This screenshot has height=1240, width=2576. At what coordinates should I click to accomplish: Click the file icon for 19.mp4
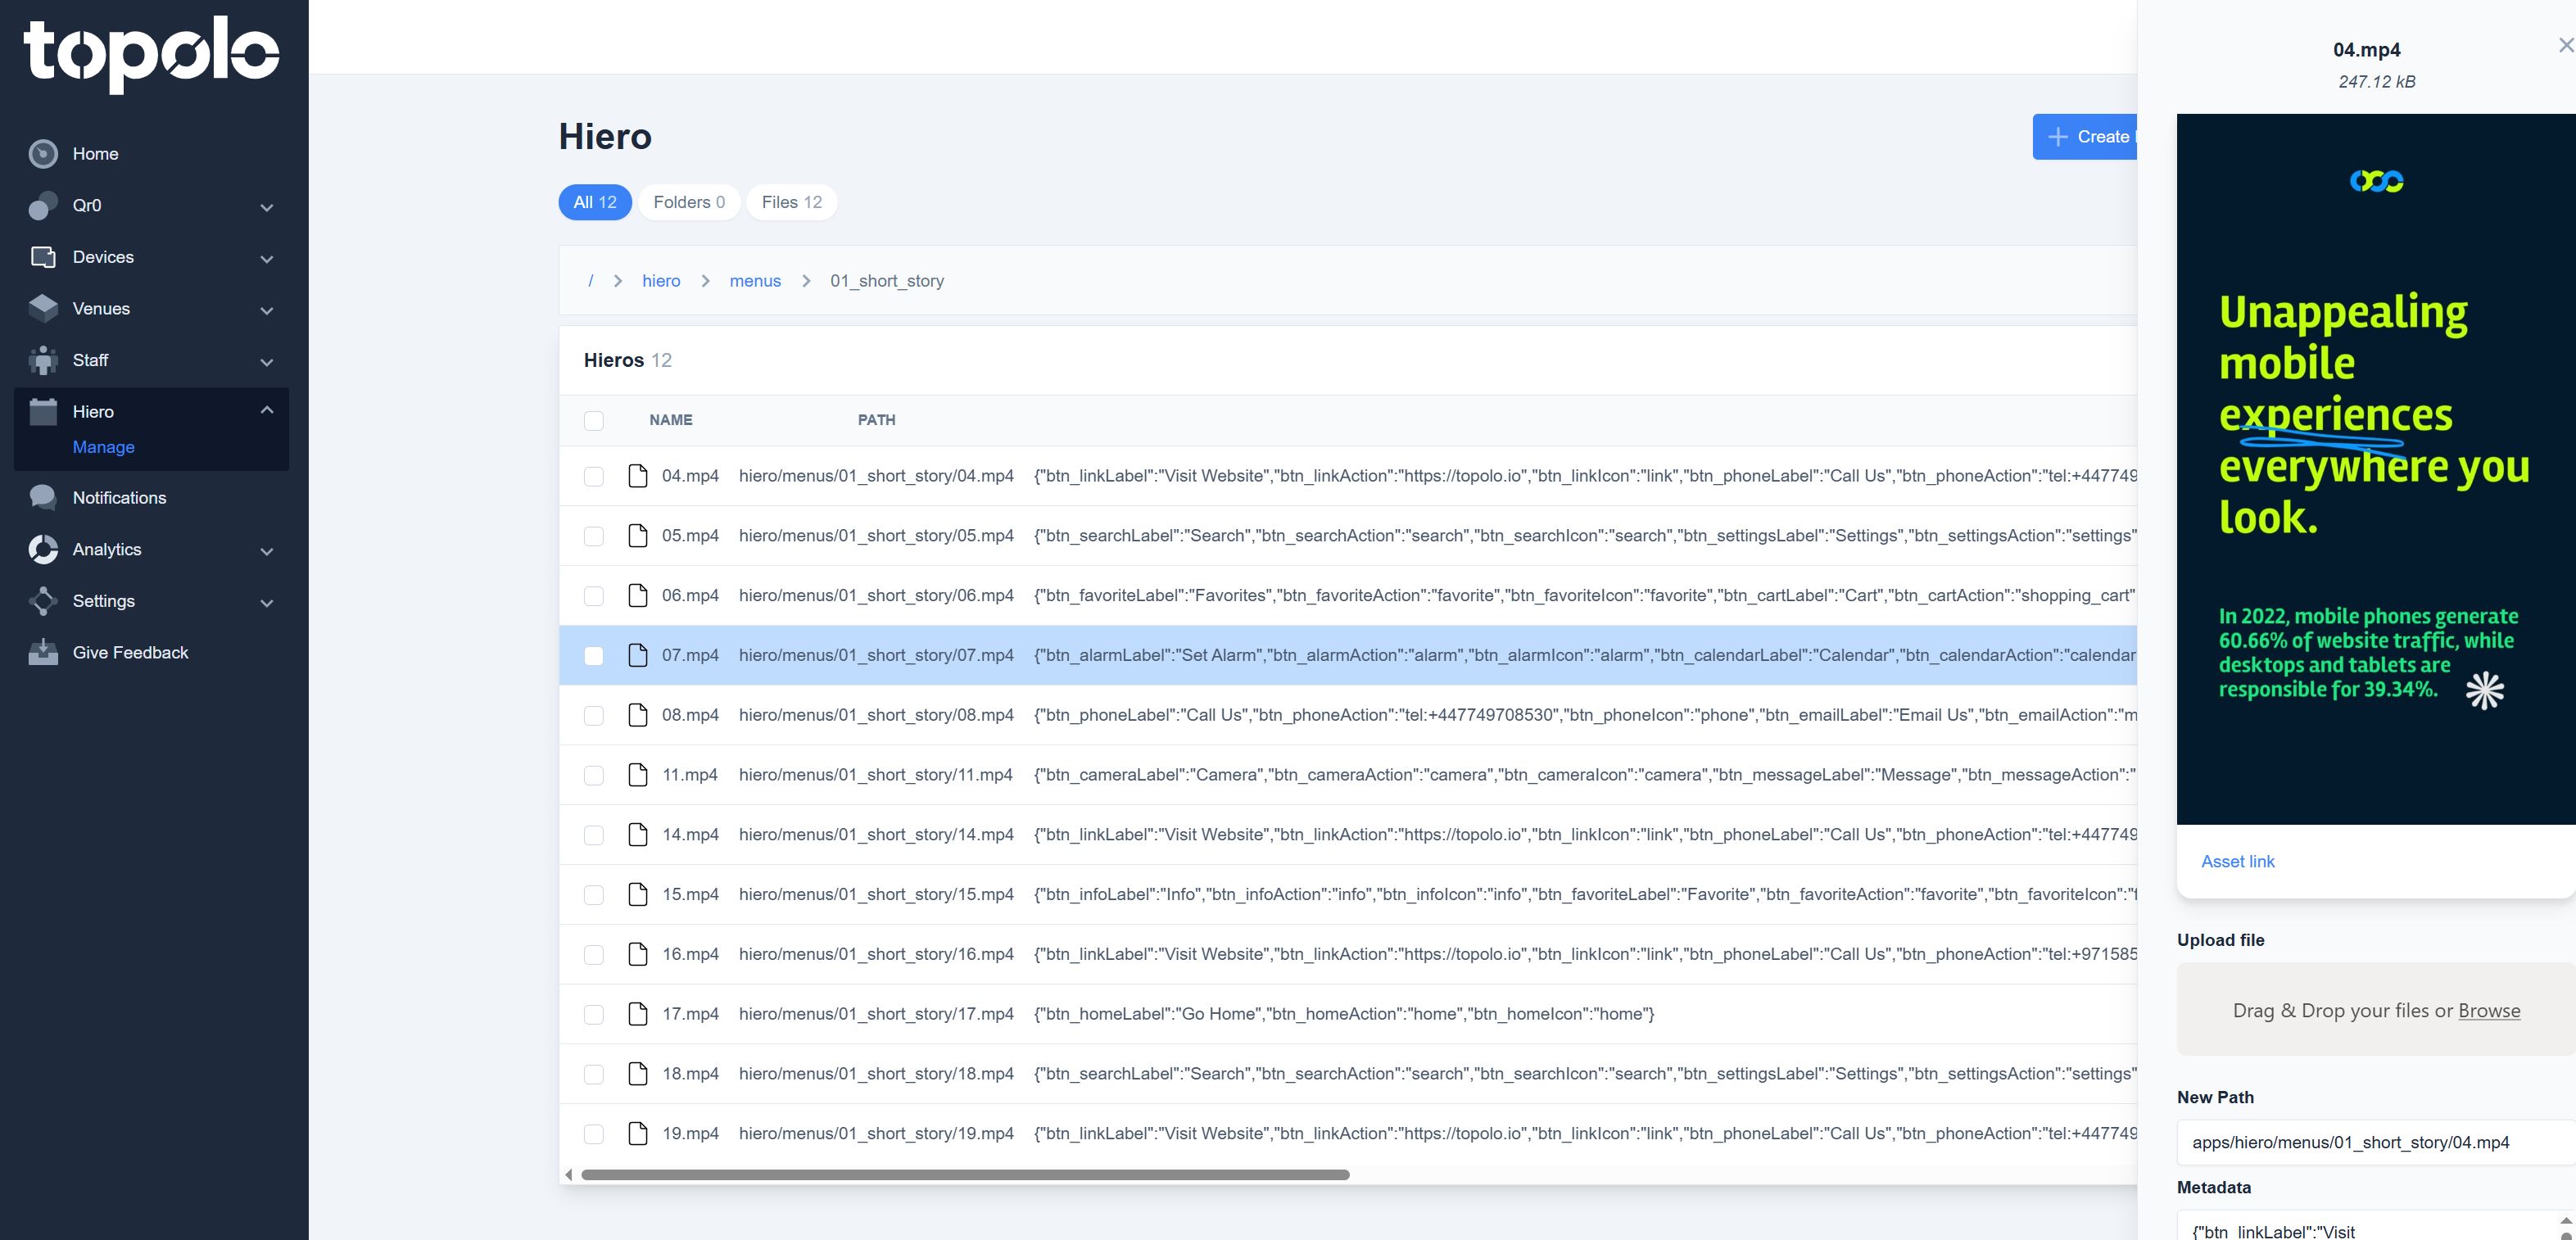pos(638,1134)
